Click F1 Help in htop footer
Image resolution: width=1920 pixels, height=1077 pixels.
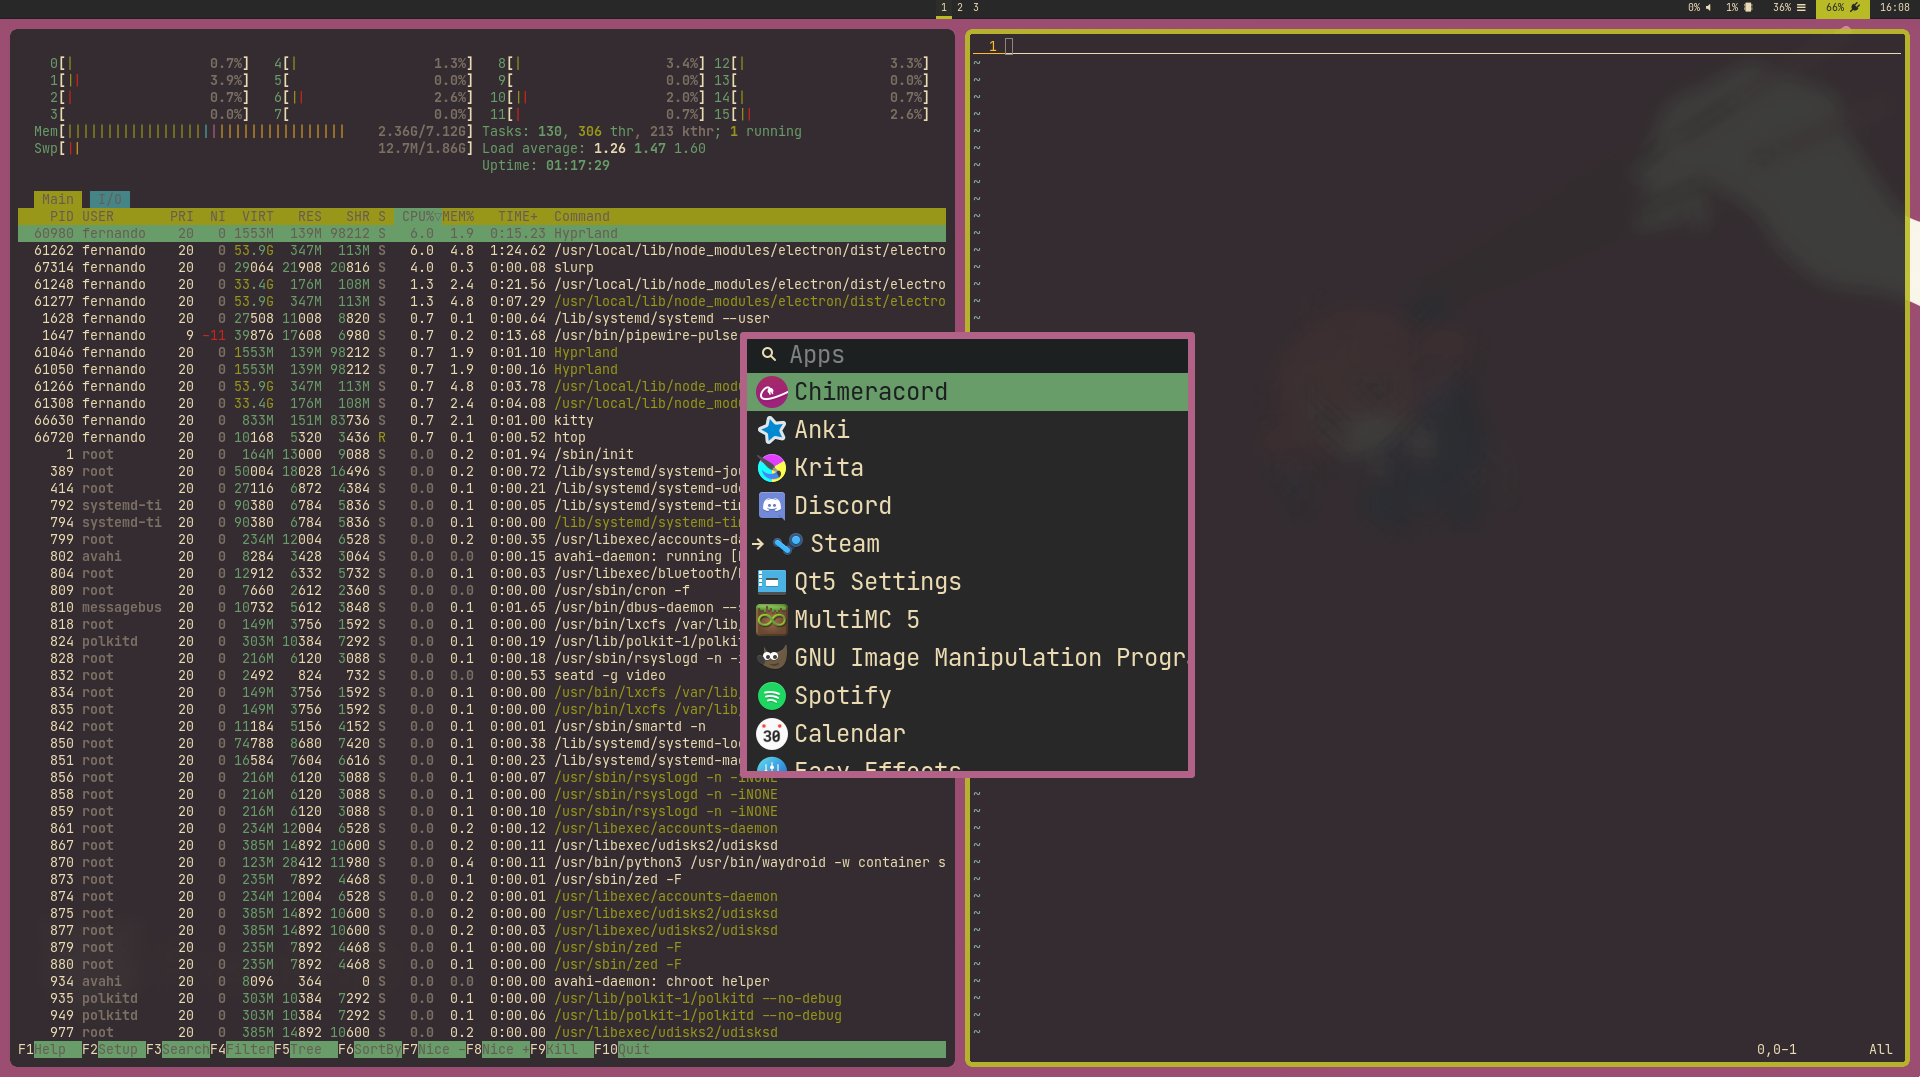(50, 1050)
